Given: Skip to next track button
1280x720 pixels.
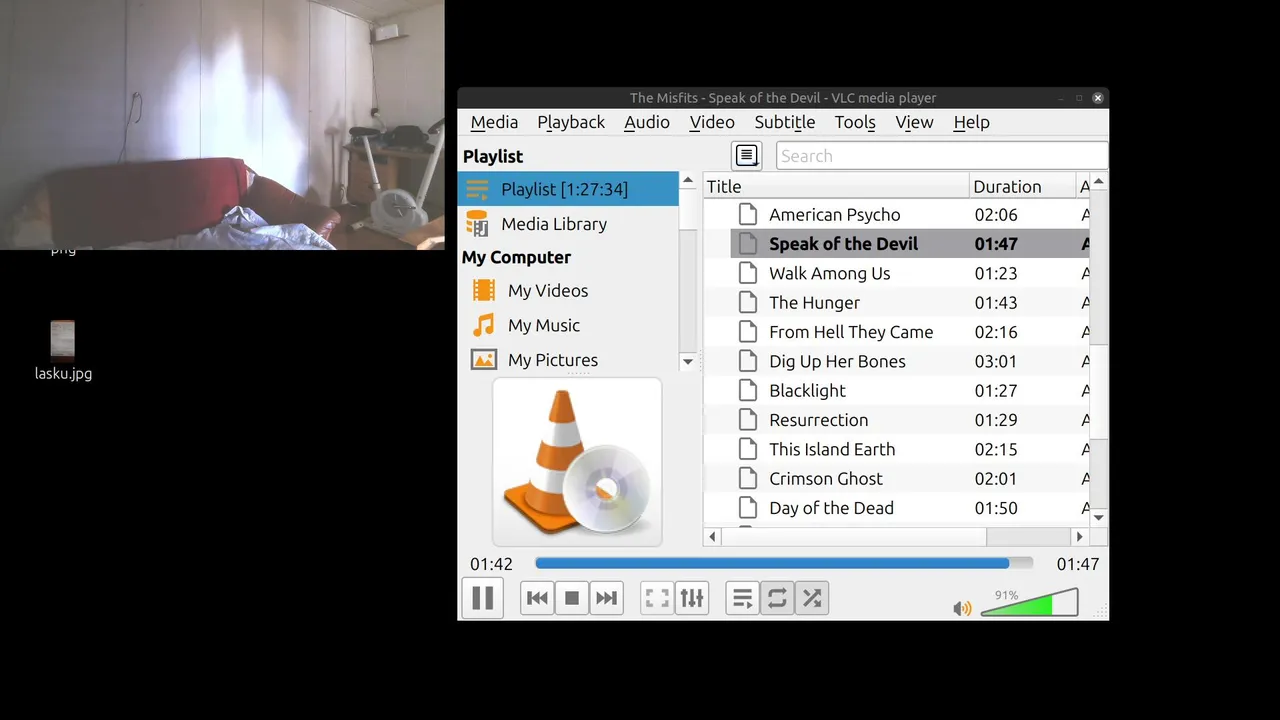Looking at the screenshot, I should [606, 598].
